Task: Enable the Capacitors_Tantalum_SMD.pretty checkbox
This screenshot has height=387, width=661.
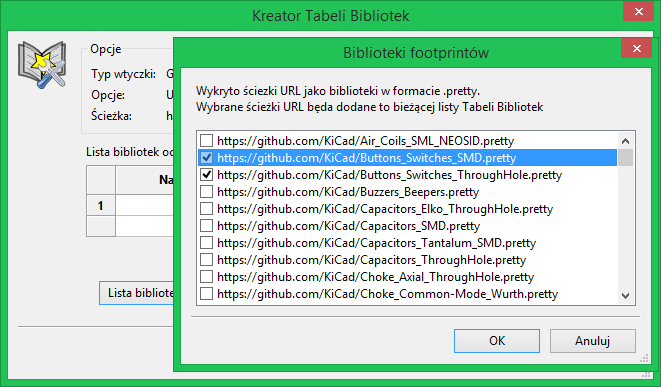Action: coord(206,242)
